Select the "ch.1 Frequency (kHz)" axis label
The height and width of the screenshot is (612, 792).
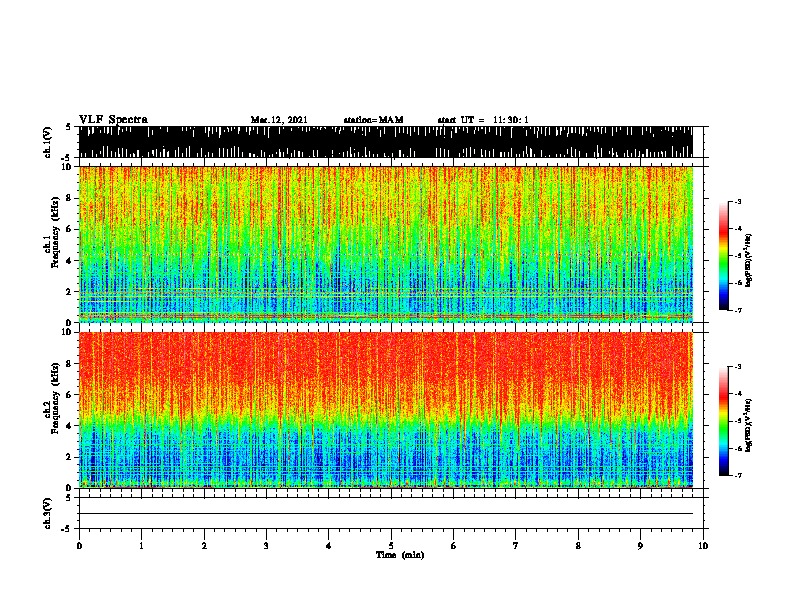pyautogui.click(x=51, y=232)
